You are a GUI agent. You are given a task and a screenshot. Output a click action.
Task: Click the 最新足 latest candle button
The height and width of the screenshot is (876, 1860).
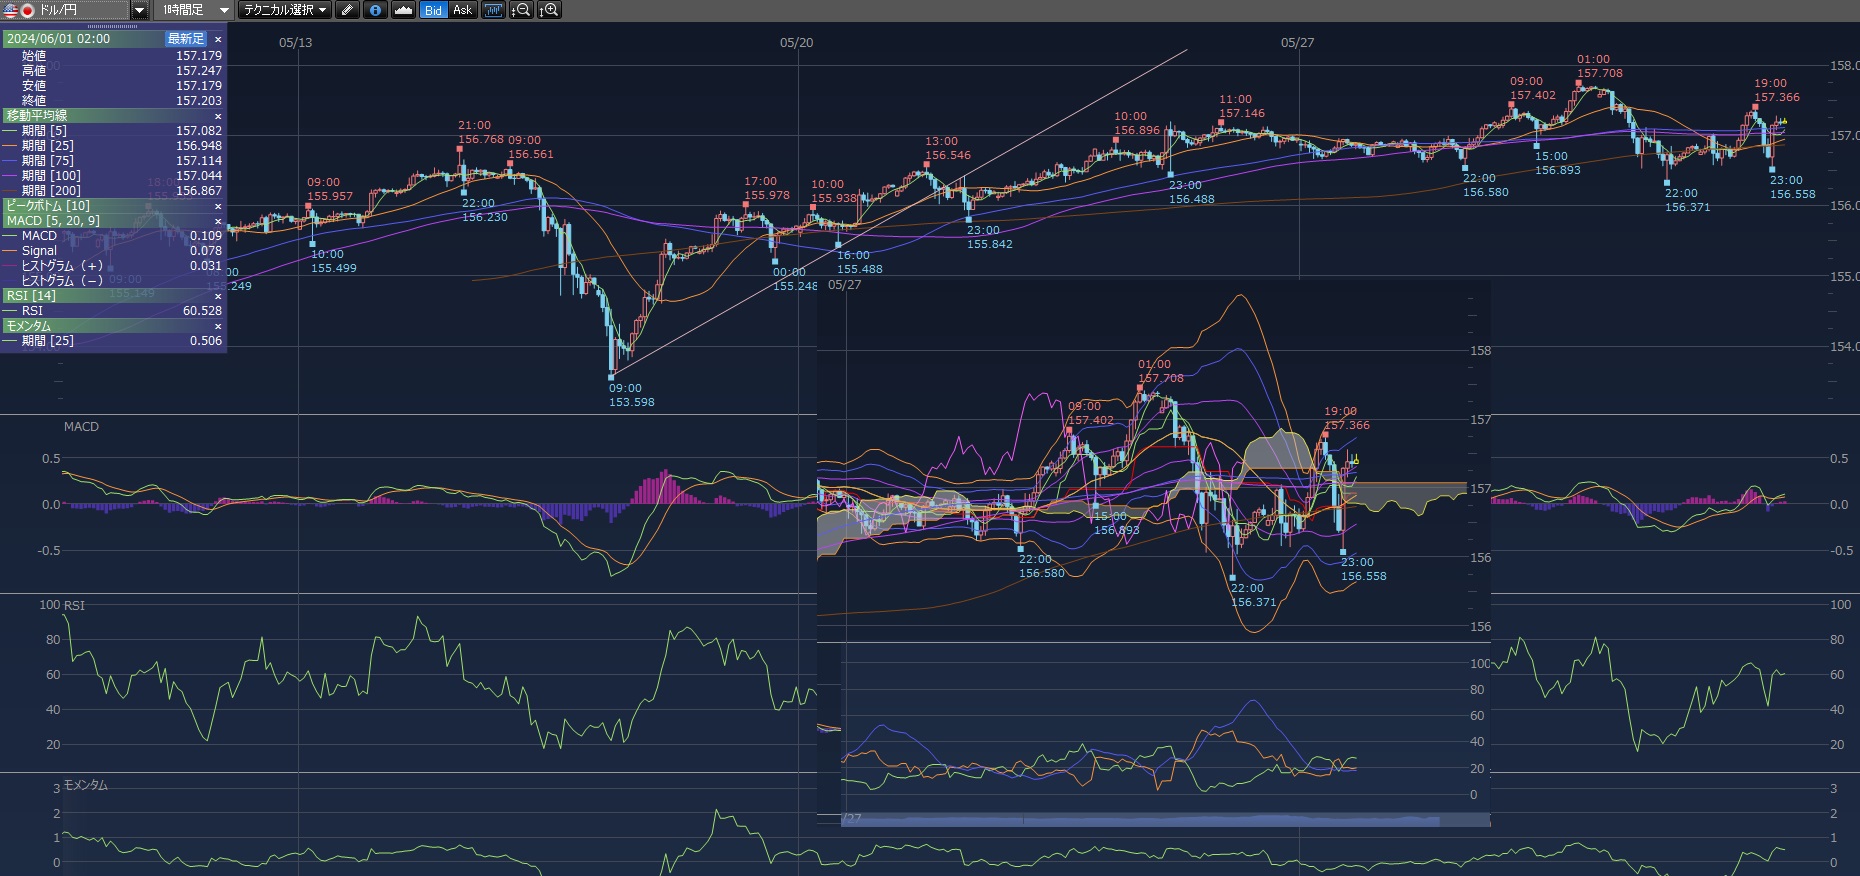(186, 39)
